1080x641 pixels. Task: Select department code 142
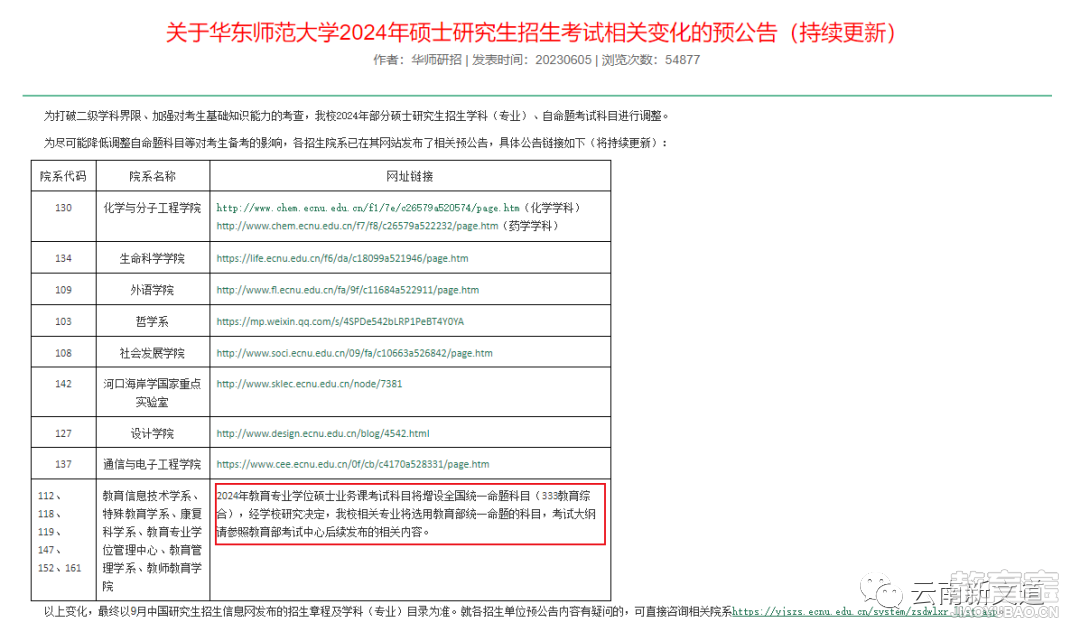pyautogui.click(x=63, y=383)
